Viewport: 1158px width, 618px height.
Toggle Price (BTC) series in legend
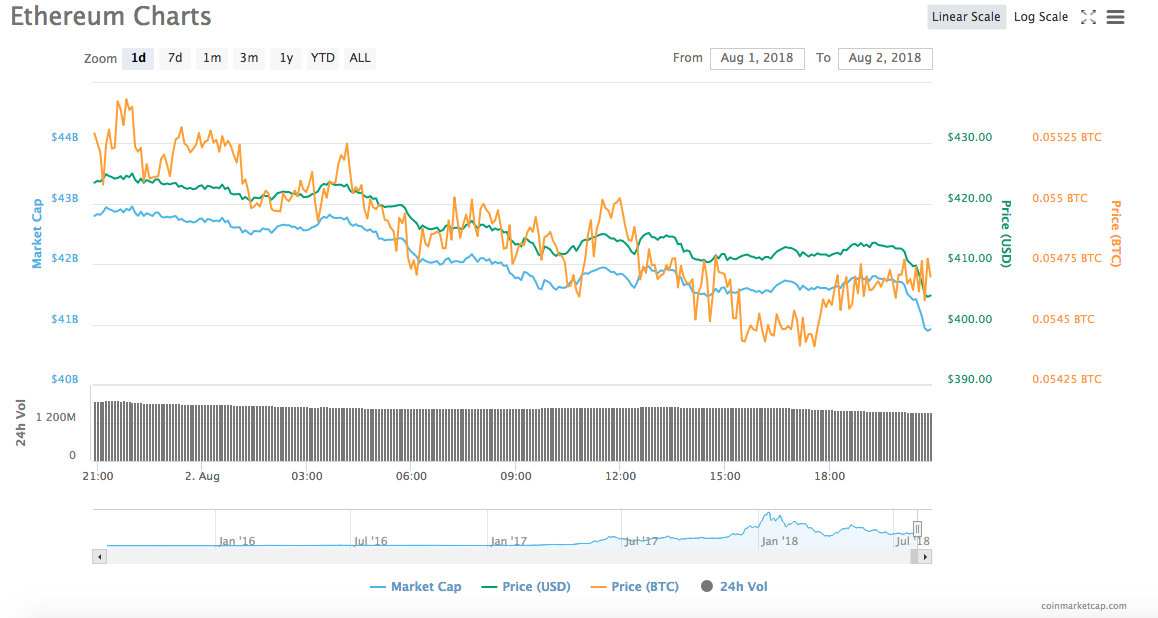coord(635,587)
